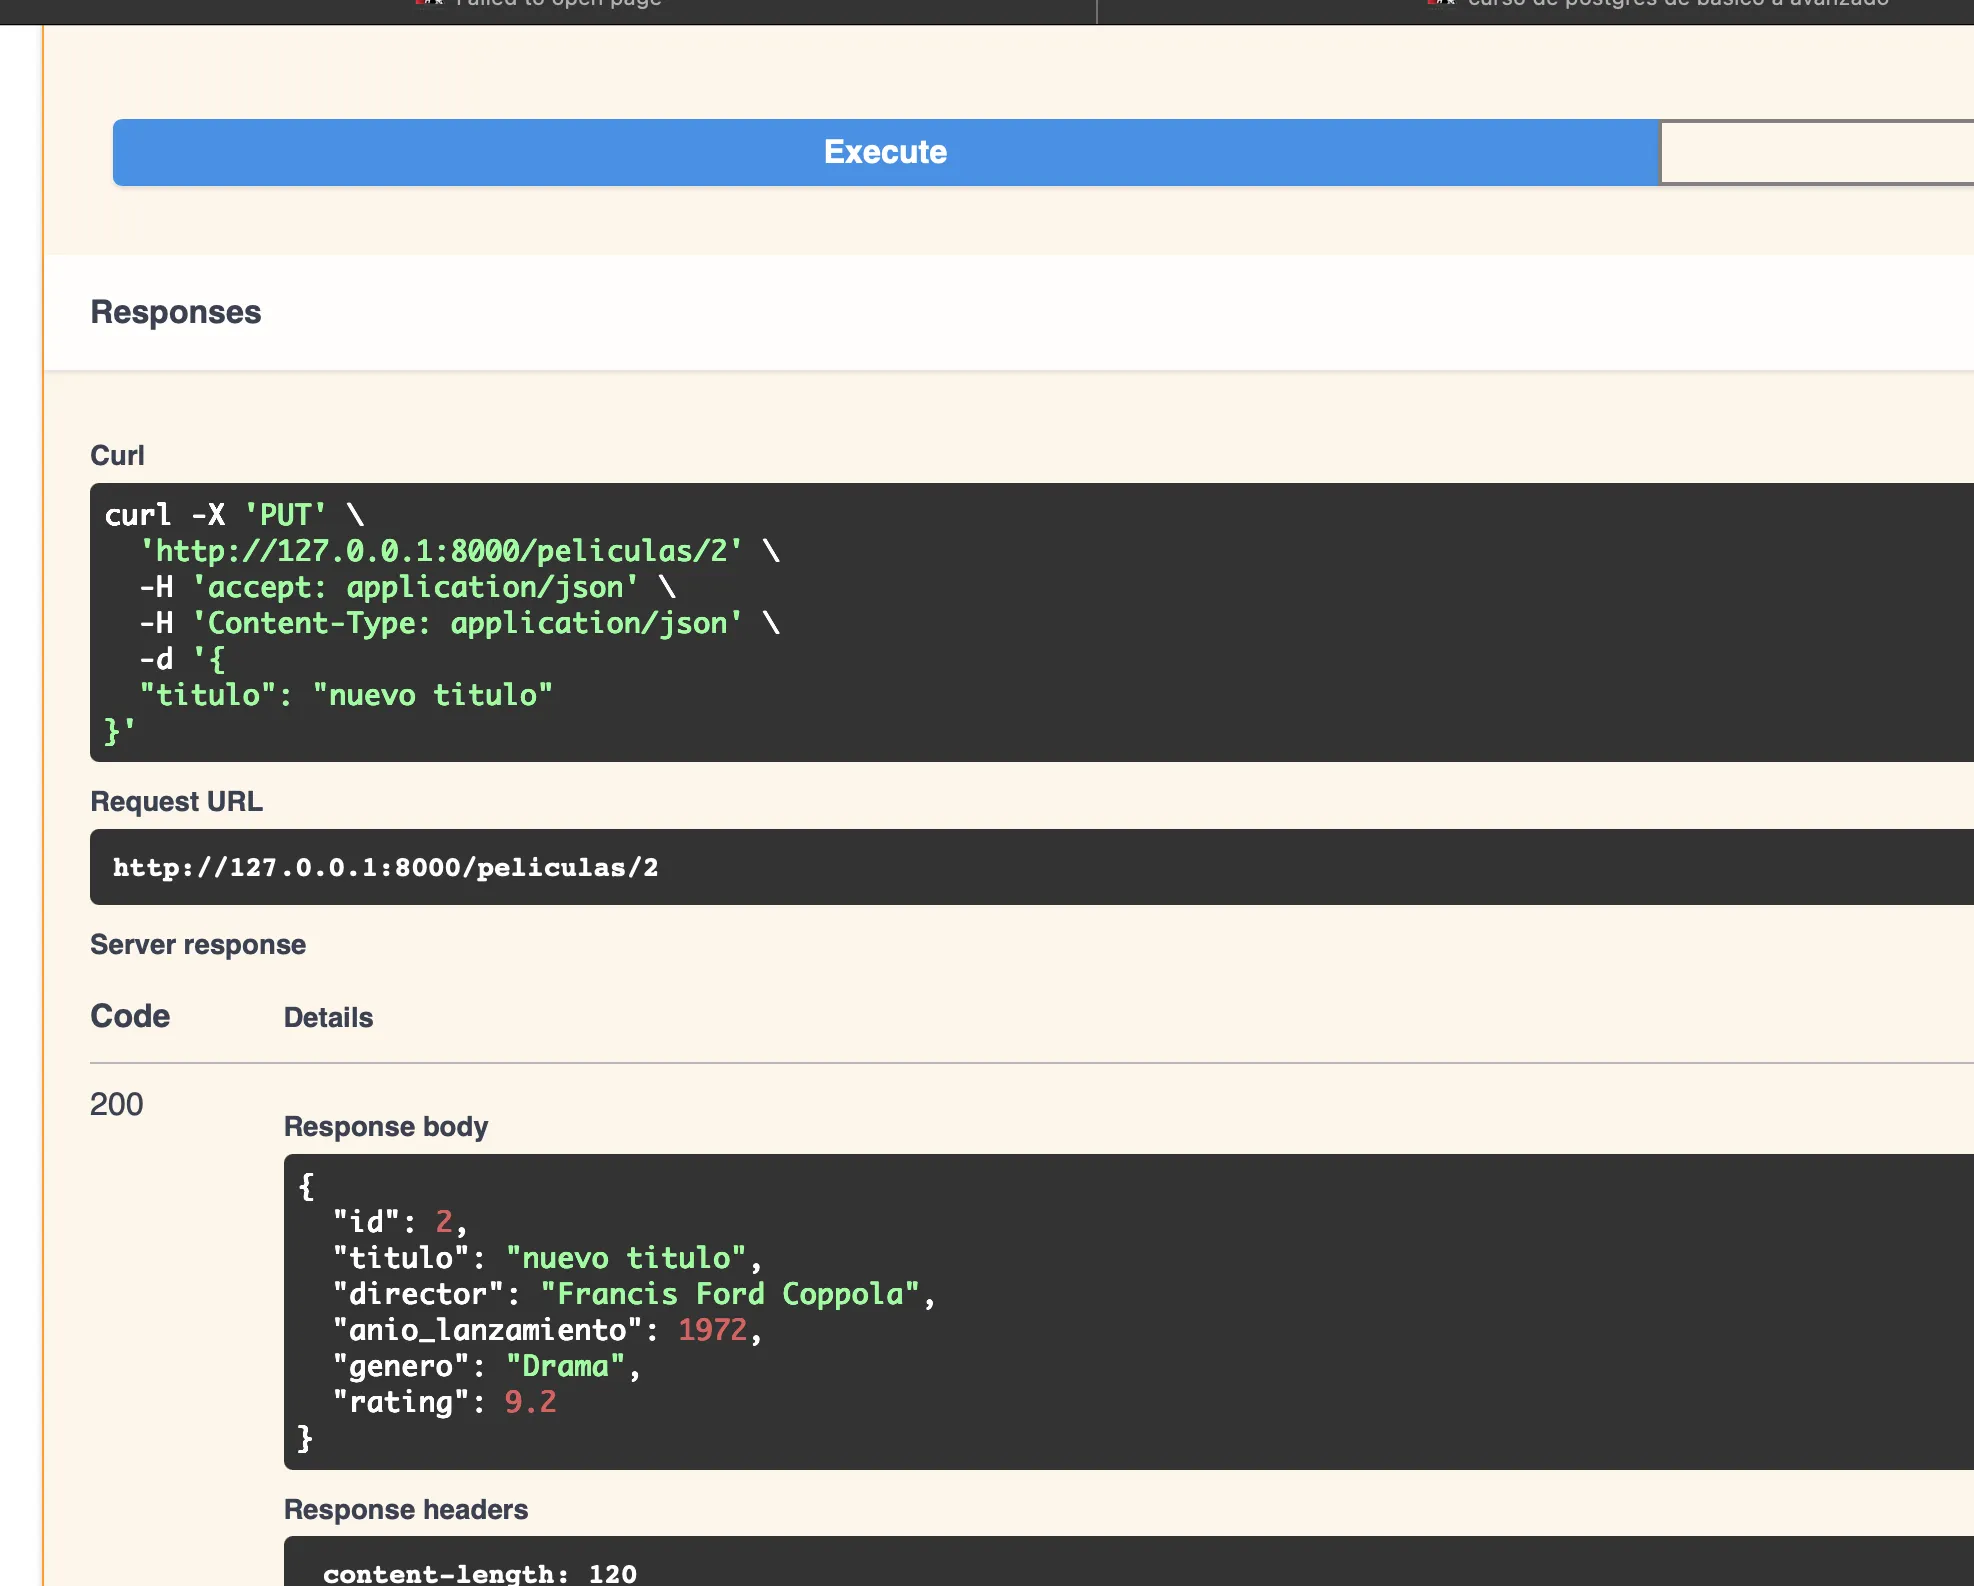Screen dimensions: 1974x1586
Task: Click the 'accept: application/json' header line
Action: (x=408, y=587)
